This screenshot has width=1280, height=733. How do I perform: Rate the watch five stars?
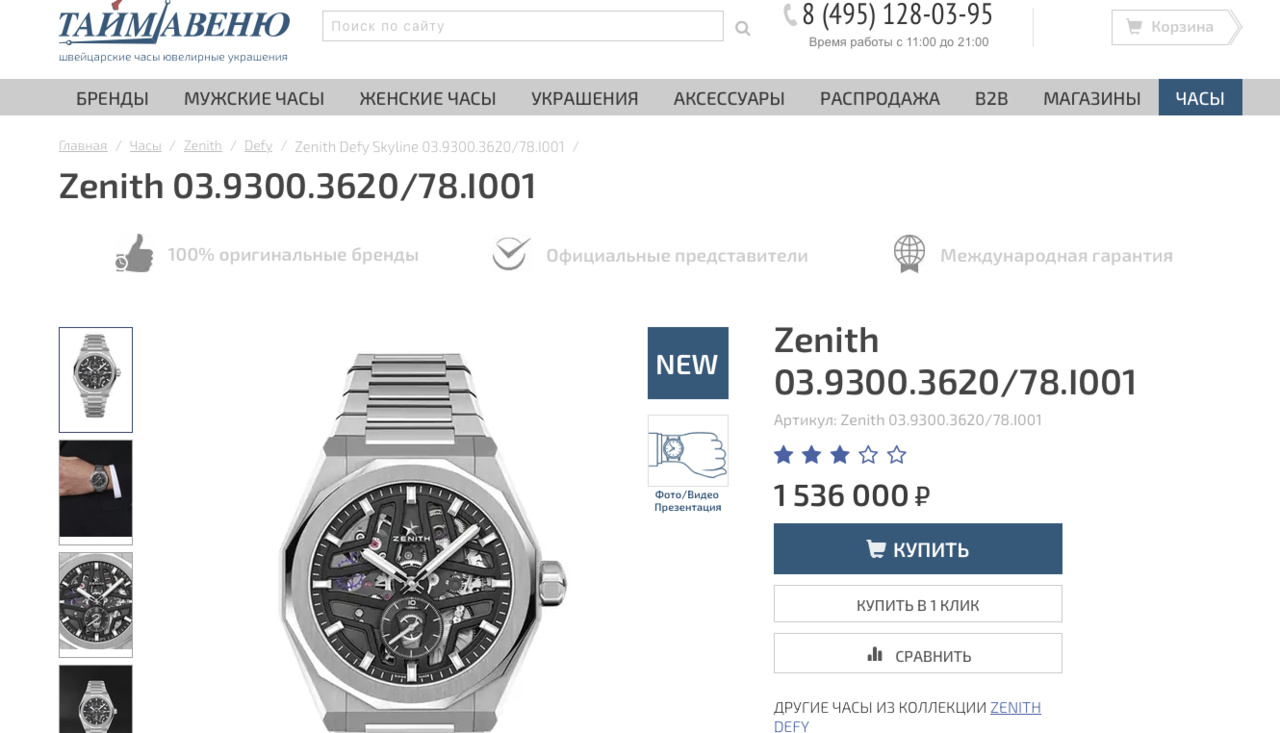tap(897, 455)
